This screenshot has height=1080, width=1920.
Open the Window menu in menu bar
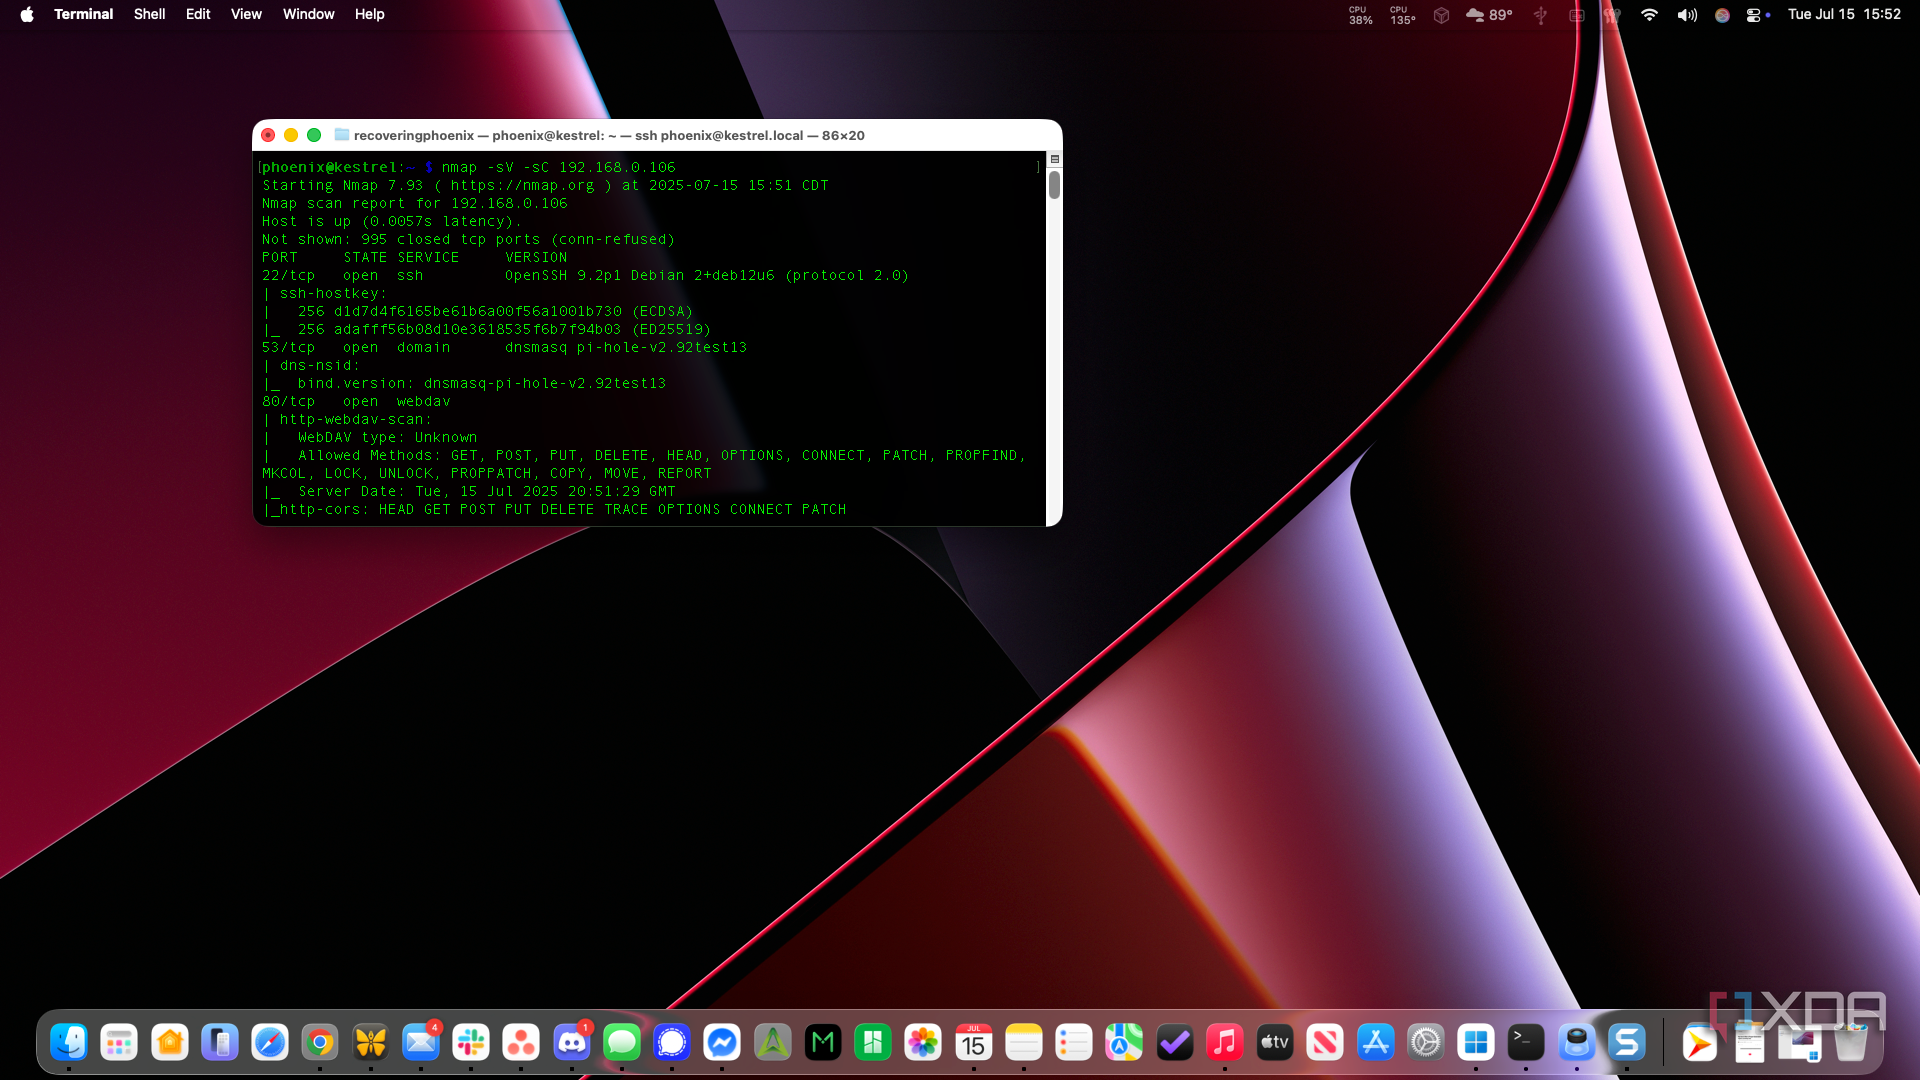point(308,14)
